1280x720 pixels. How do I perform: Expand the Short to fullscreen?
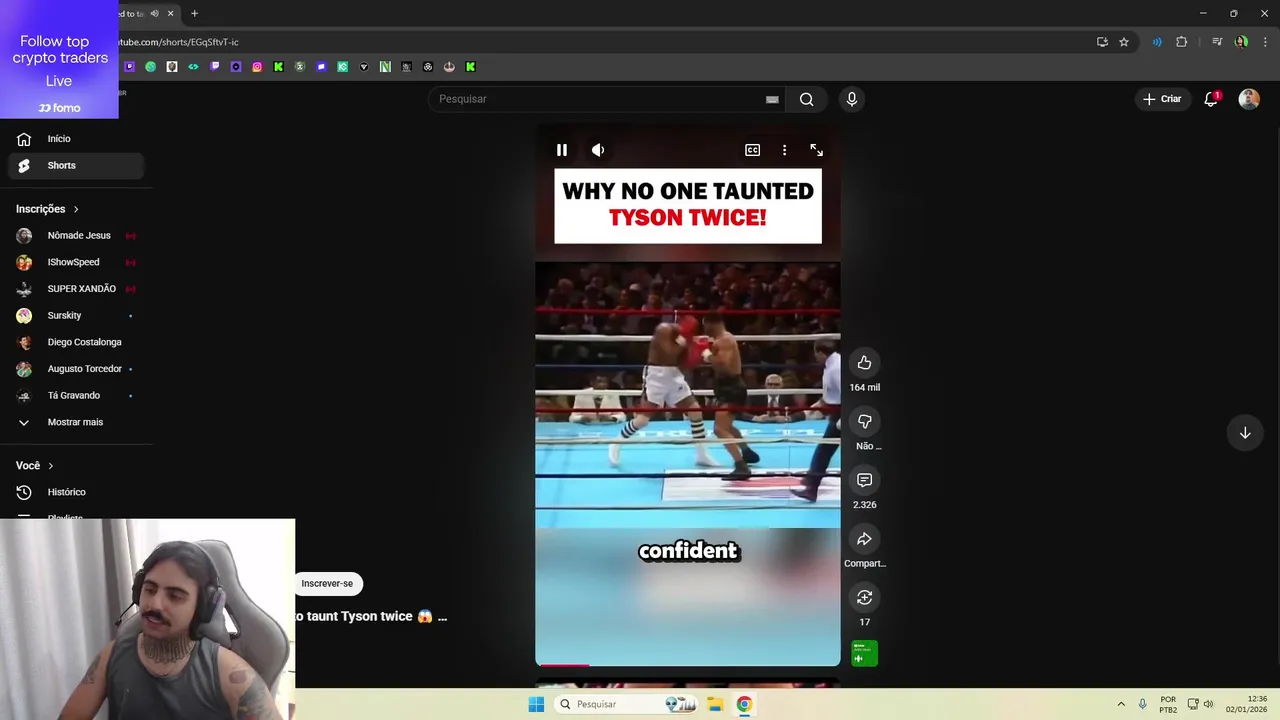pos(817,150)
